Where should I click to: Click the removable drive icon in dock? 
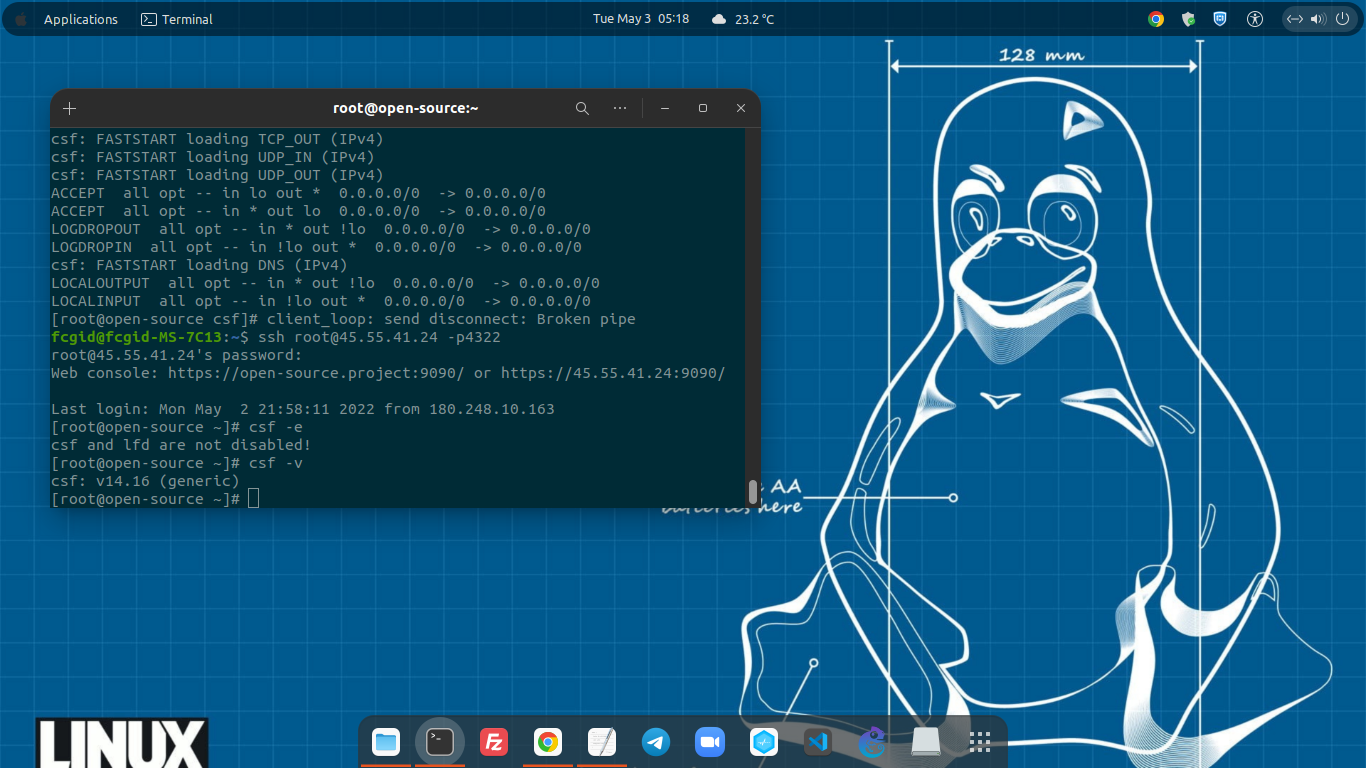click(926, 742)
